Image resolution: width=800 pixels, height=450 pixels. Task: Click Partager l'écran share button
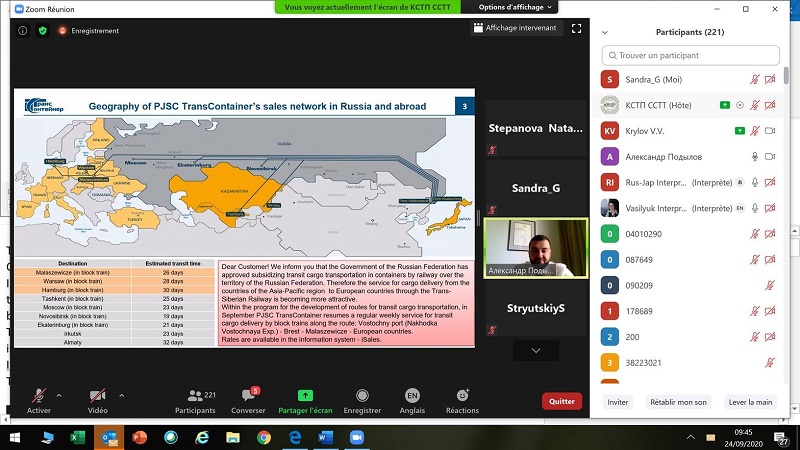pos(305,401)
